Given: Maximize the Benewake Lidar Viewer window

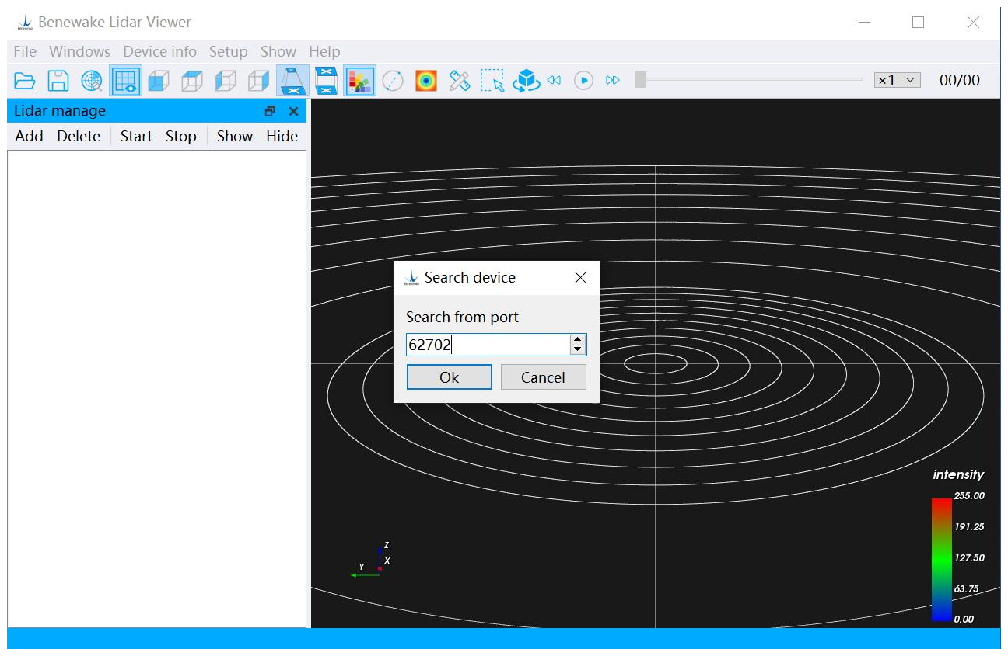Looking at the screenshot, I should [x=918, y=23].
